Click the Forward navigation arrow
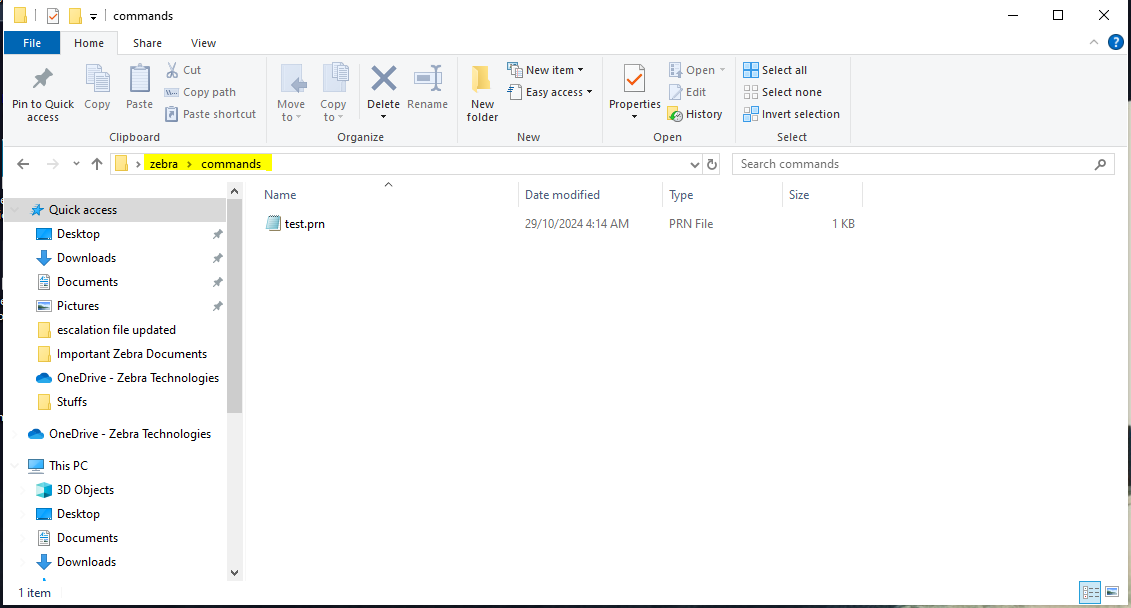1131x608 pixels. click(x=53, y=164)
